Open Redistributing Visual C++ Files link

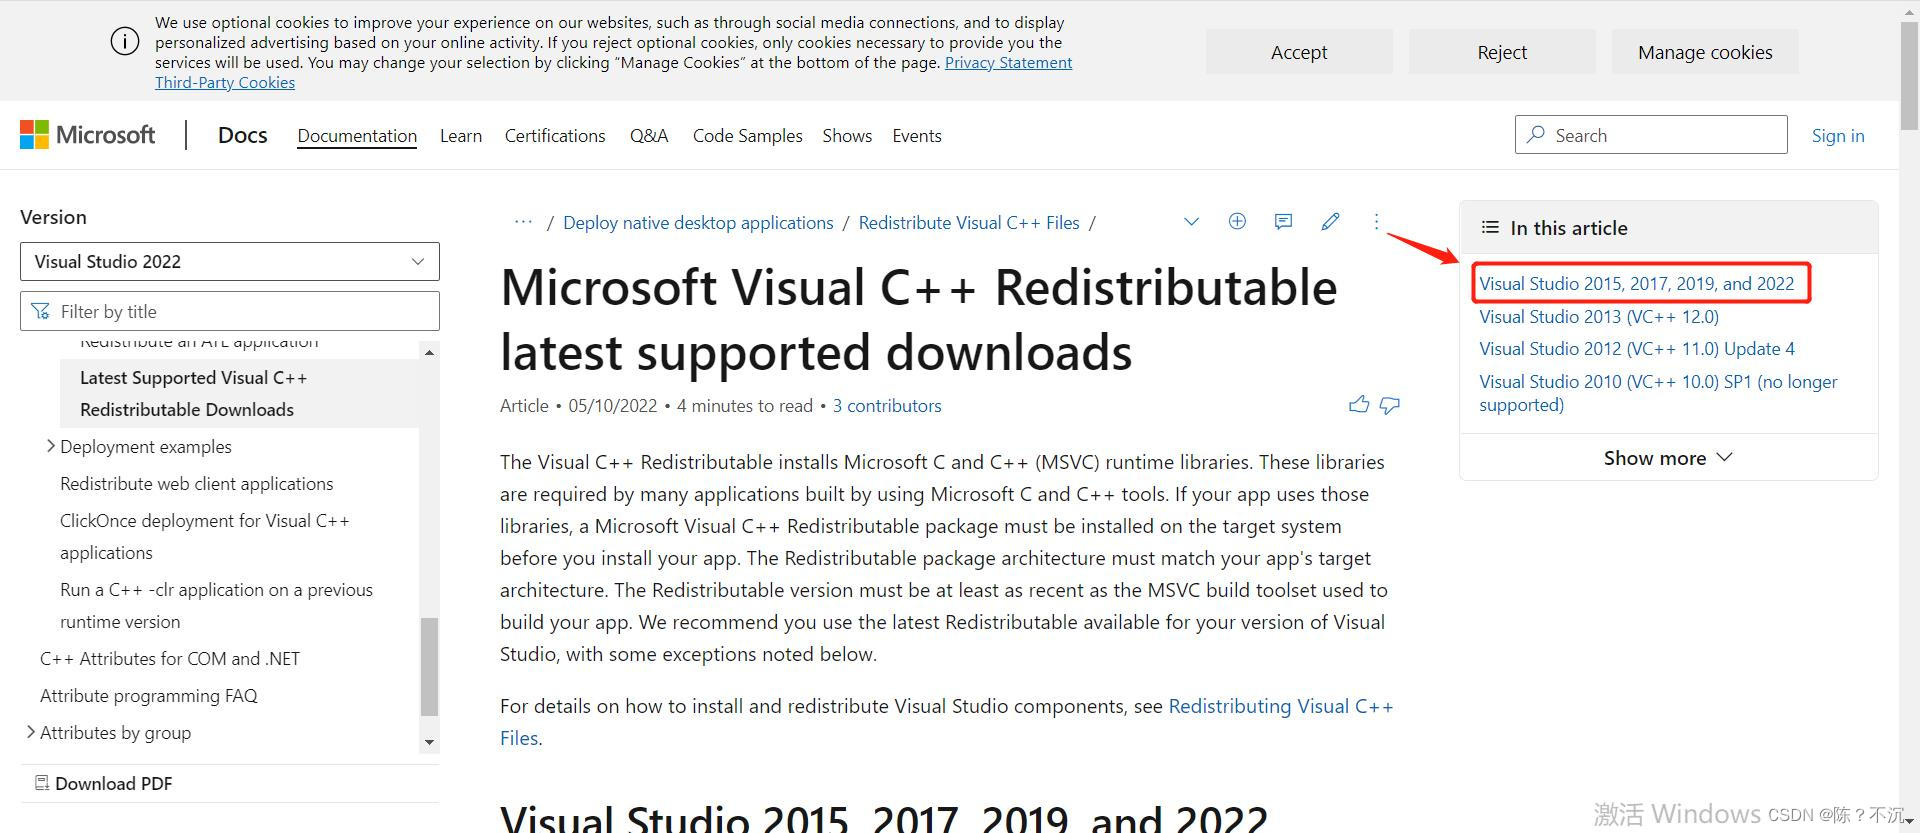1281,706
